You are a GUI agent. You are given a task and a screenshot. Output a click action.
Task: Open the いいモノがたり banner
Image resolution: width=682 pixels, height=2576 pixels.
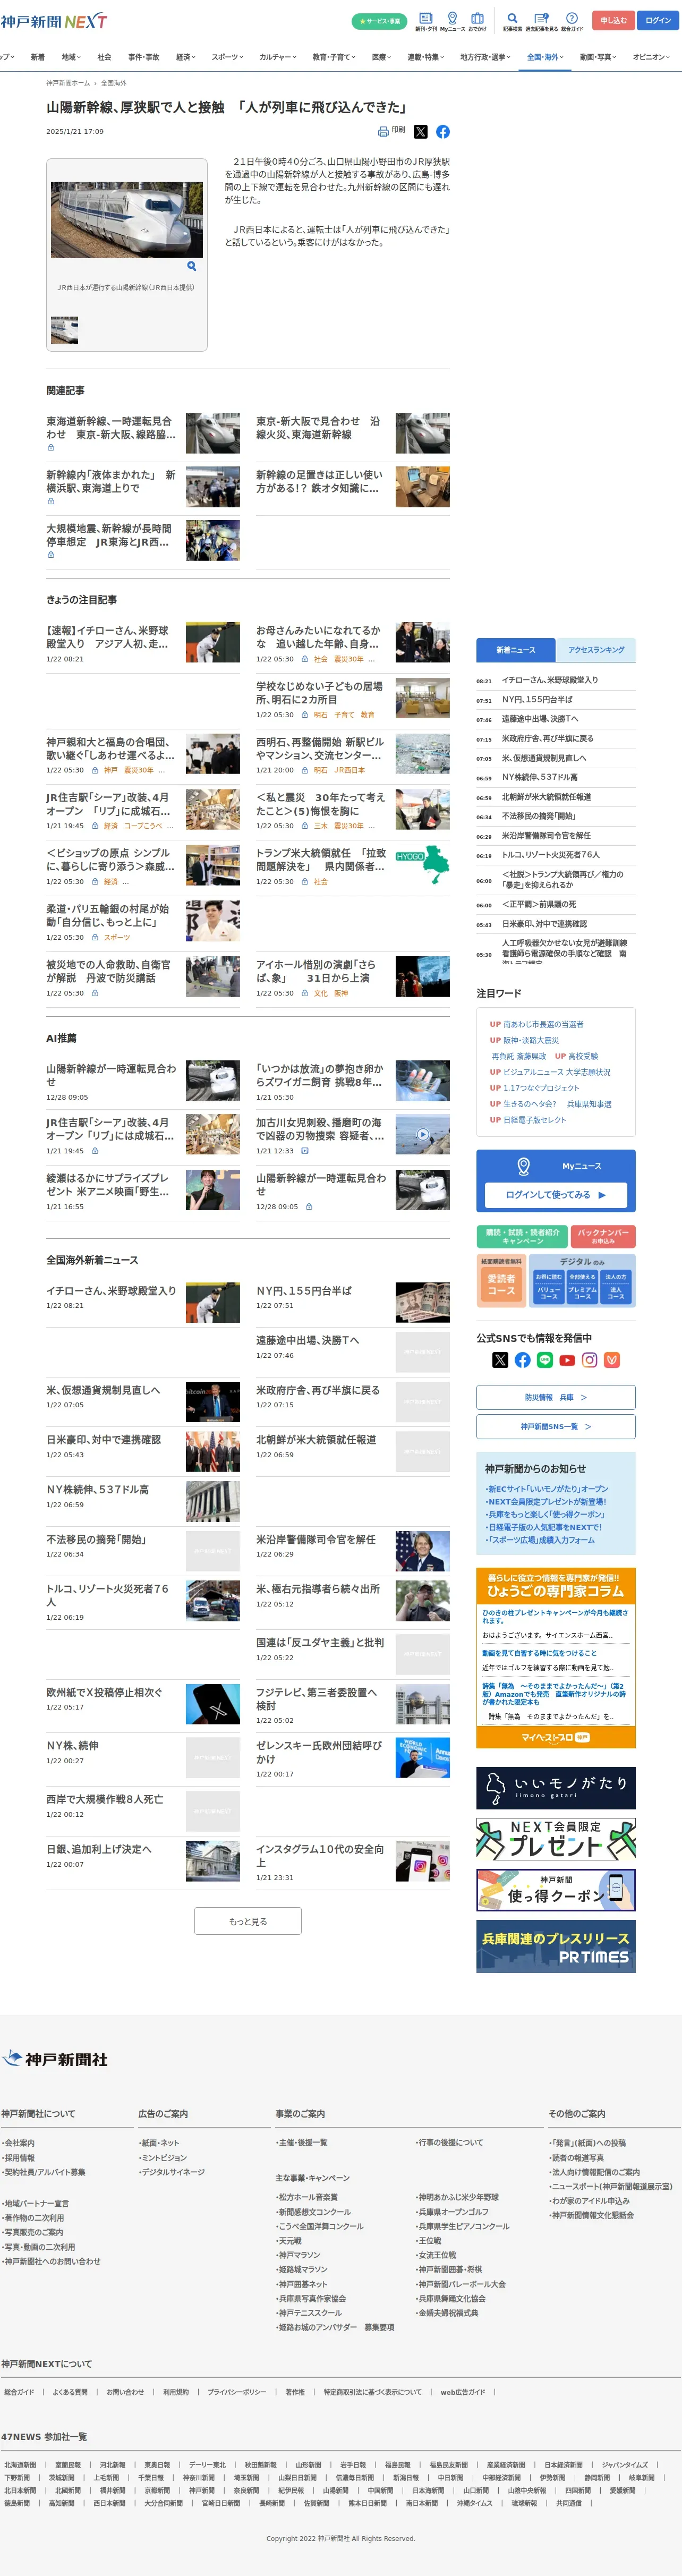[x=555, y=1787]
